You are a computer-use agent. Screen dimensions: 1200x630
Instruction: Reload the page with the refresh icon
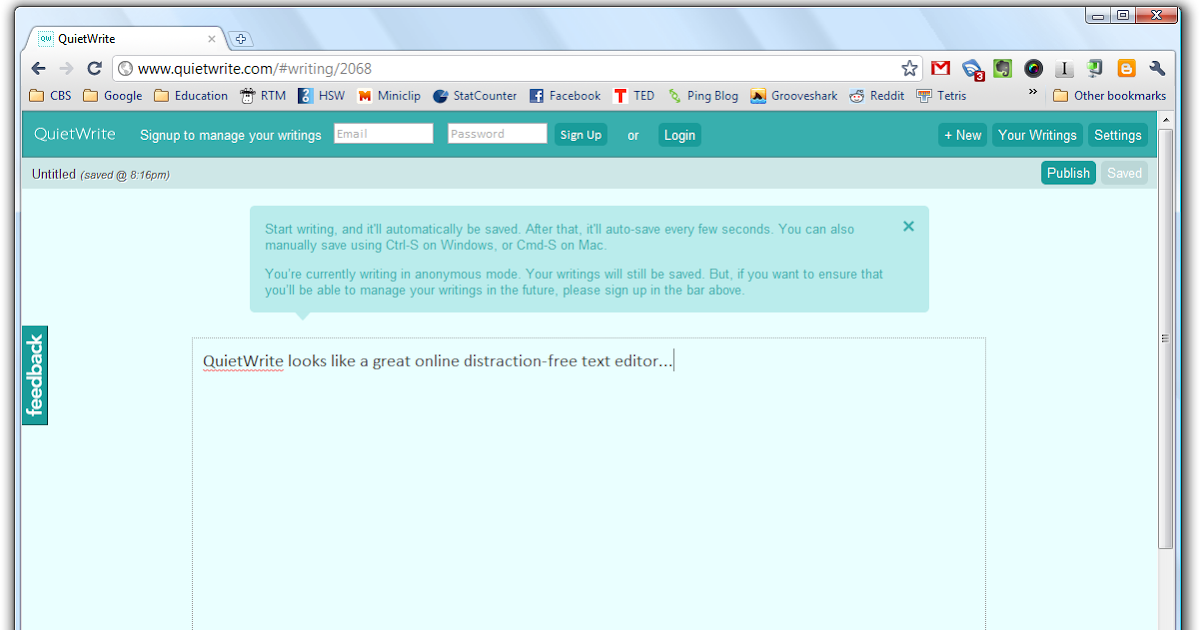(x=94, y=68)
